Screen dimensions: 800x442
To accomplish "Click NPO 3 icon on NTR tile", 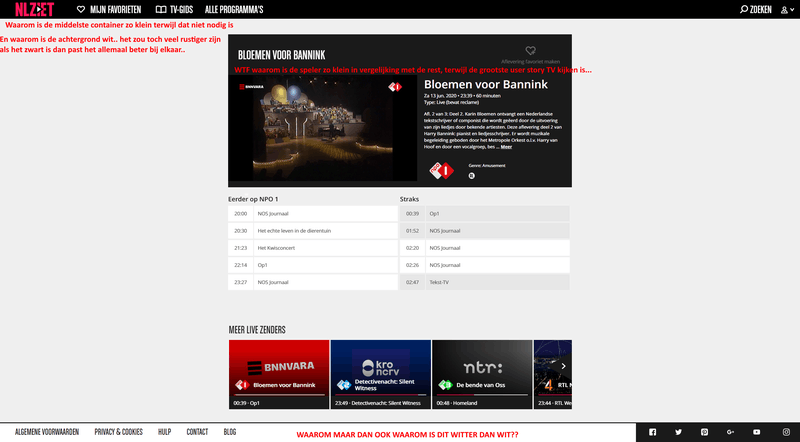I will click(445, 385).
